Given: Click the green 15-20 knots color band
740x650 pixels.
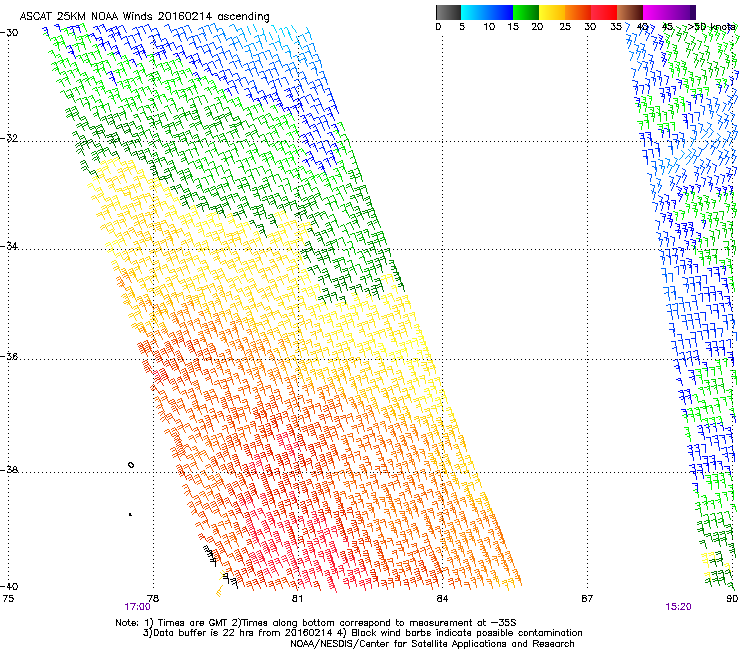Looking at the screenshot, I should (526, 12).
